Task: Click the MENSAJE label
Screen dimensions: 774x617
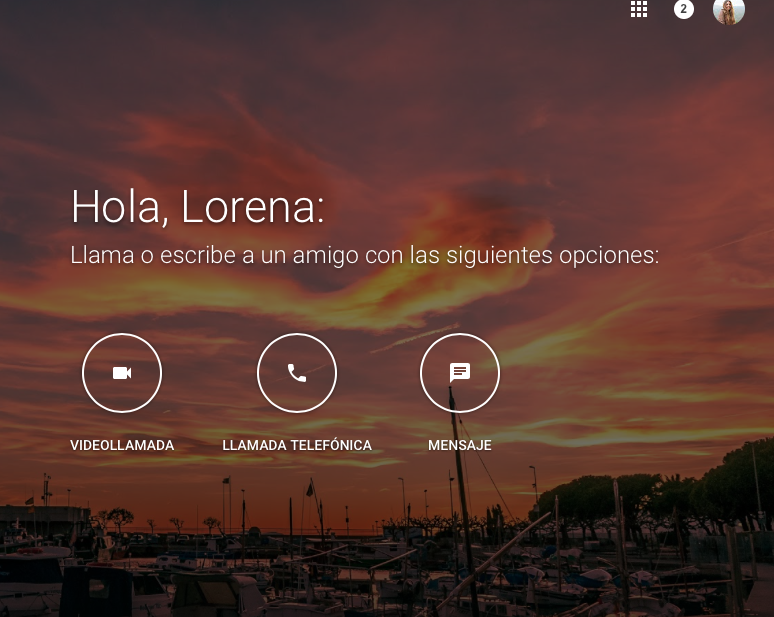Action: click(x=460, y=445)
